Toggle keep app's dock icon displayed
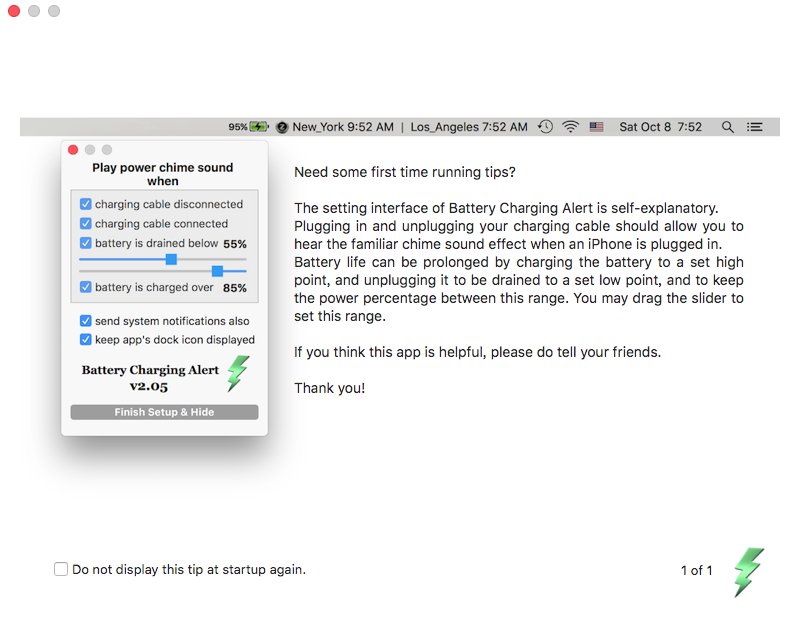The width and height of the screenshot is (800, 622). (86, 339)
